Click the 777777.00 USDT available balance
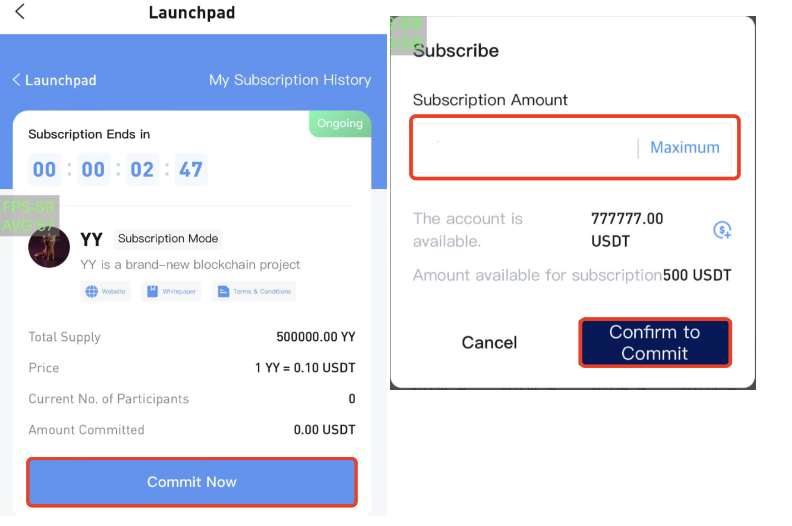The height and width of the screenshot is (526, 792). click(x=627, y=230)
